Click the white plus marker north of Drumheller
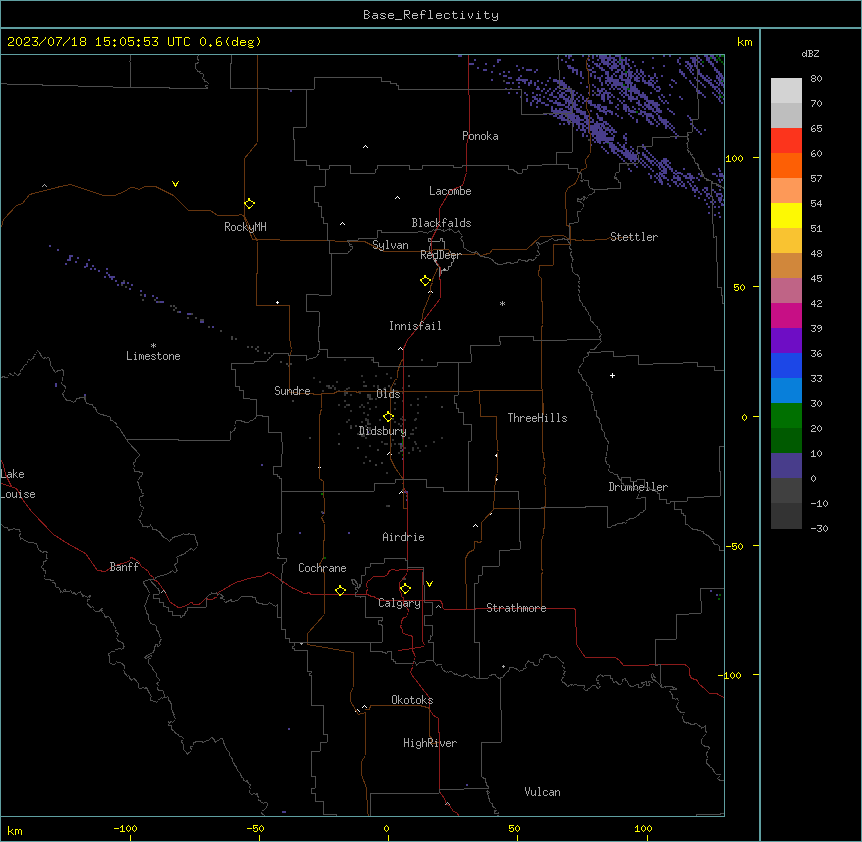The width and height of the screenshot is (862, 842). click(612, 375)
